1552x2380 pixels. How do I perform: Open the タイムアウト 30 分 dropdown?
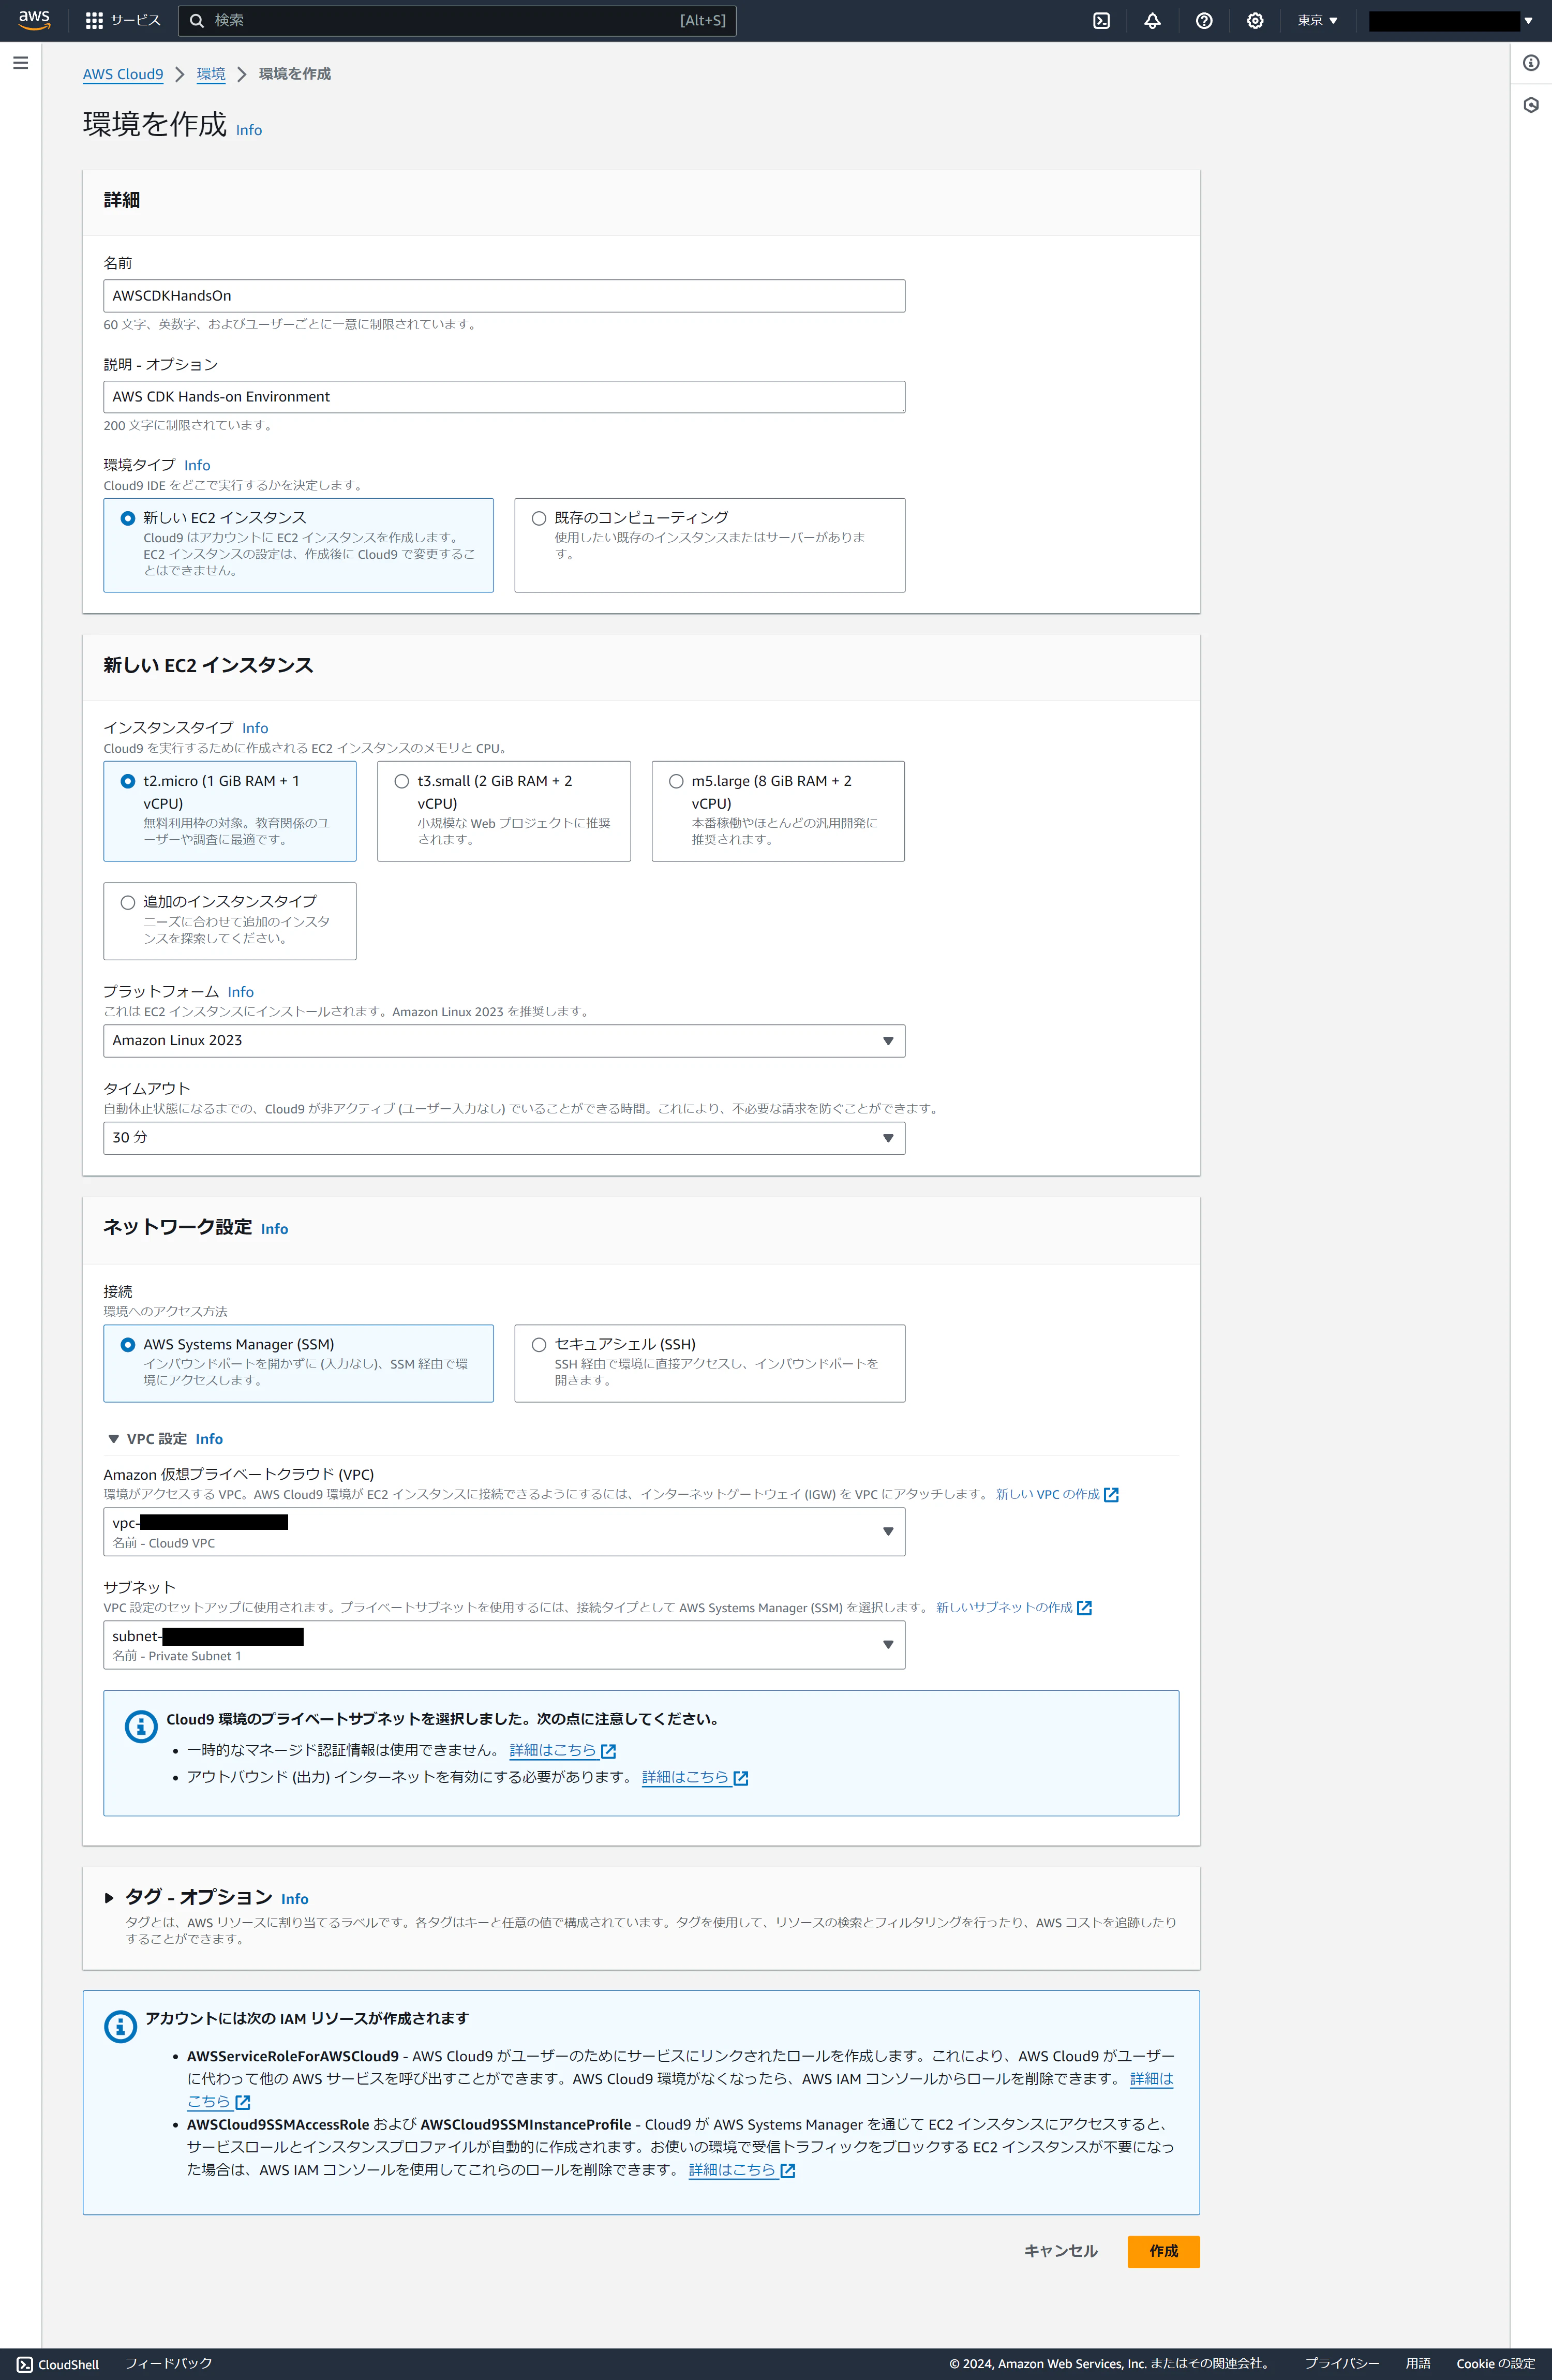coord(504,1138)
